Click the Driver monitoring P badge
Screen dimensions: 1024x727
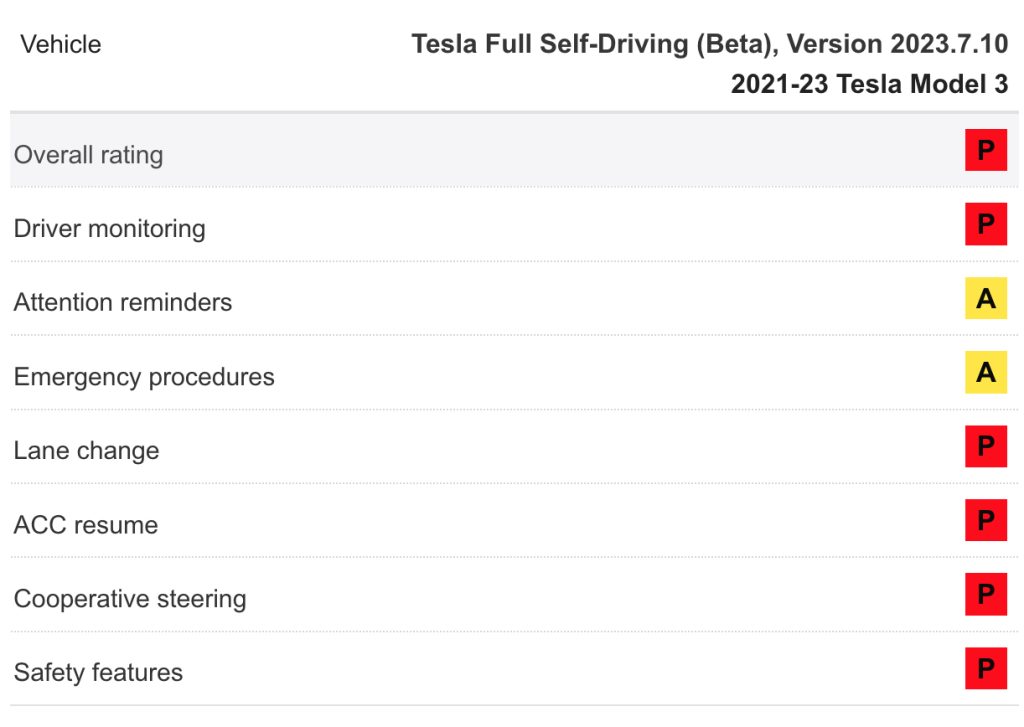(x=985, y=224)
